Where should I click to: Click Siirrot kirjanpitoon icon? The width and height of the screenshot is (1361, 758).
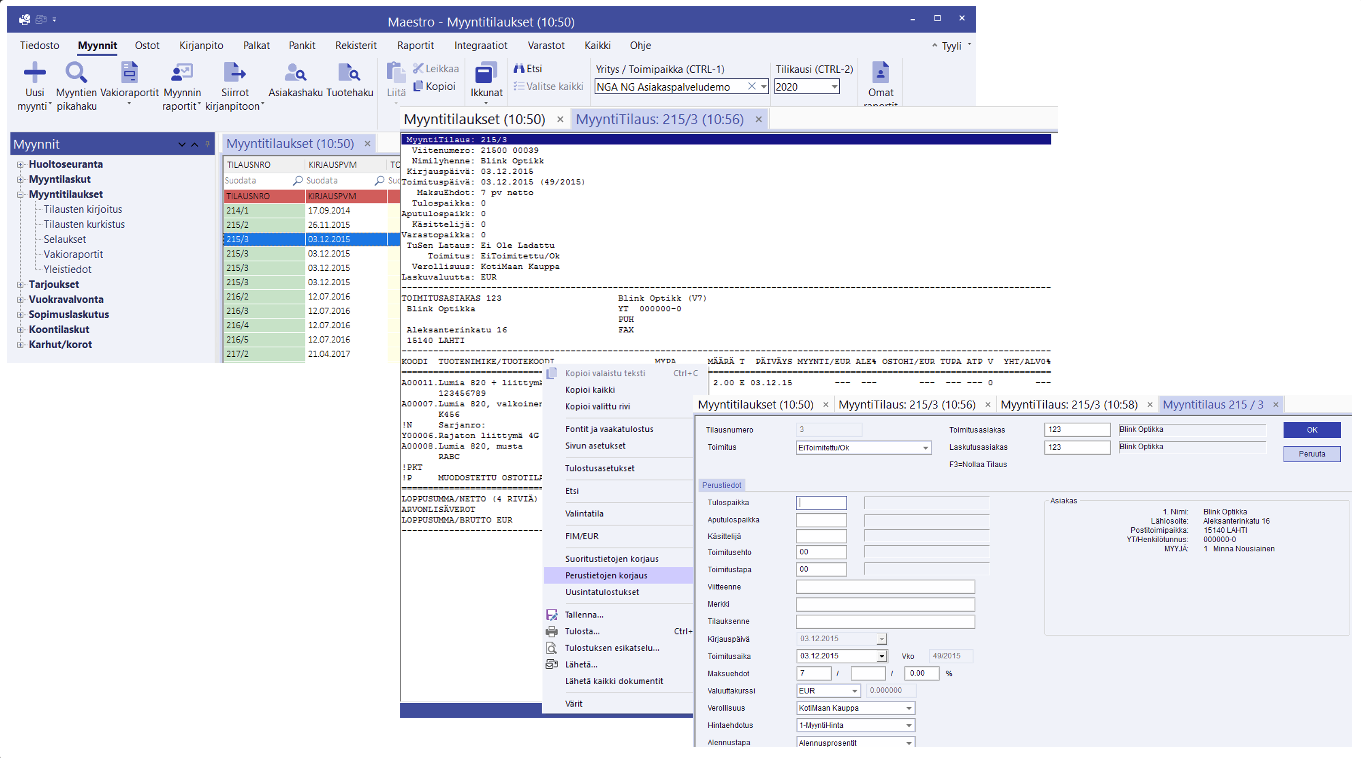tap(234, 72)
